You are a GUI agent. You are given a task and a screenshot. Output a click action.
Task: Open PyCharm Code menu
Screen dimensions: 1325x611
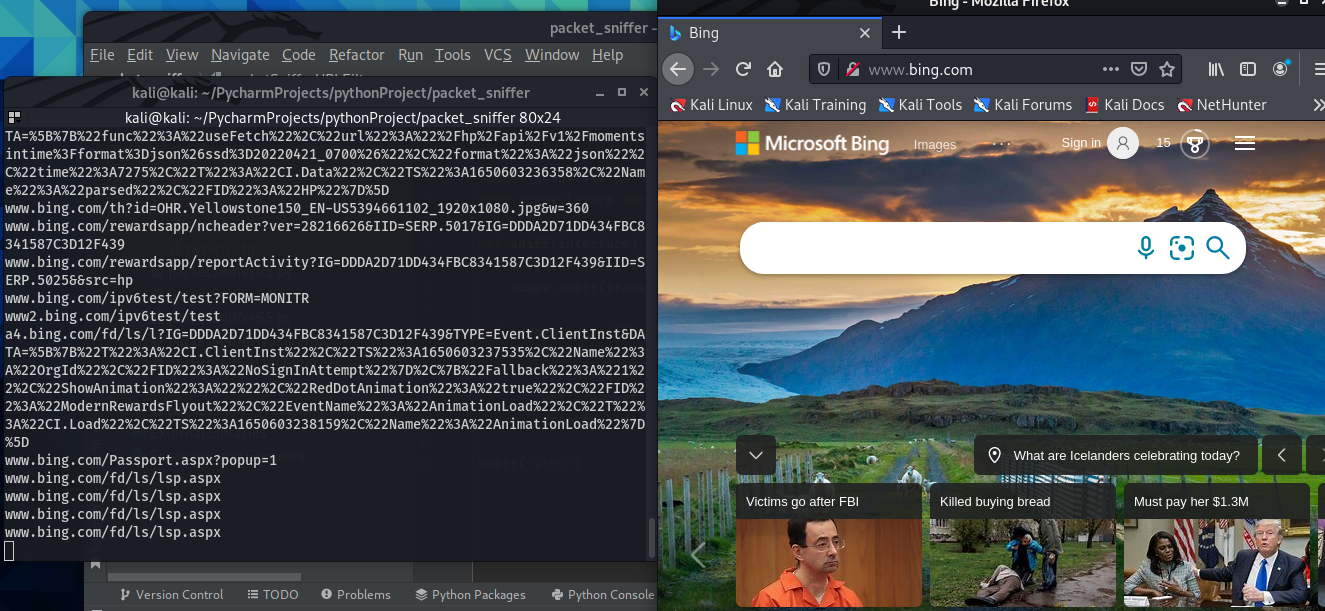(x=299, y=55)
